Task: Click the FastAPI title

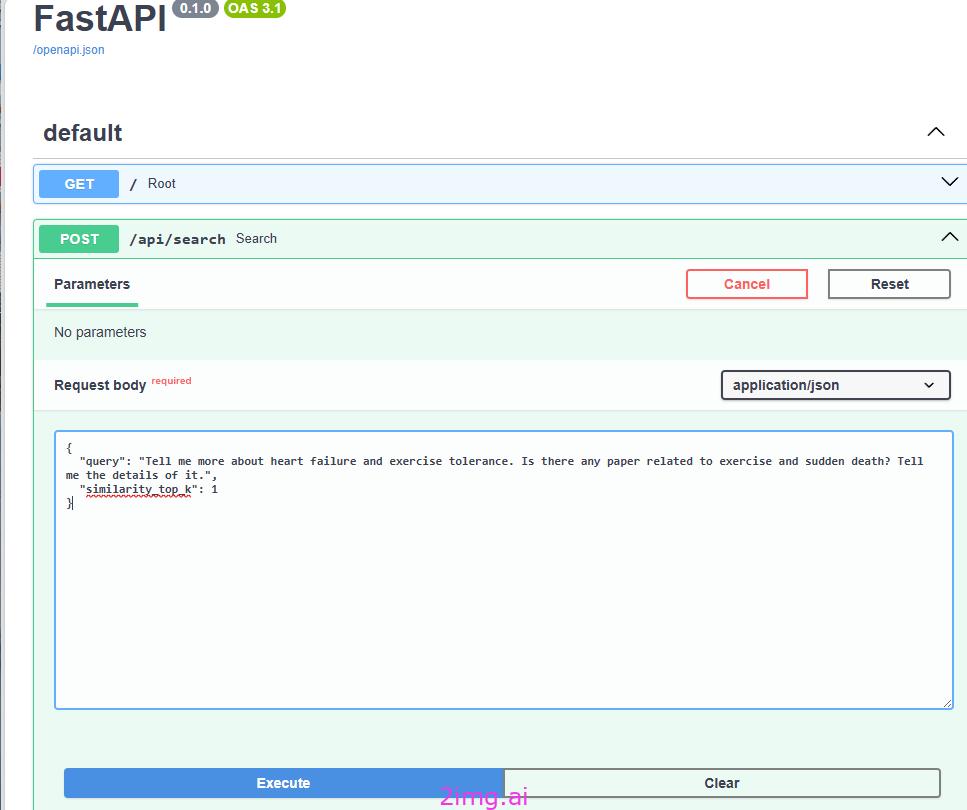Action: tap(100, 19)
